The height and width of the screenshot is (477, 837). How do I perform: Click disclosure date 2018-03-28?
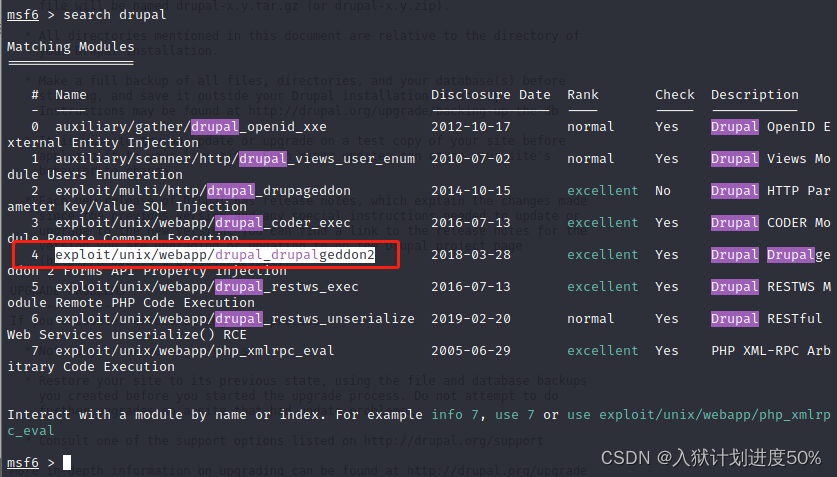click(471, 255)
